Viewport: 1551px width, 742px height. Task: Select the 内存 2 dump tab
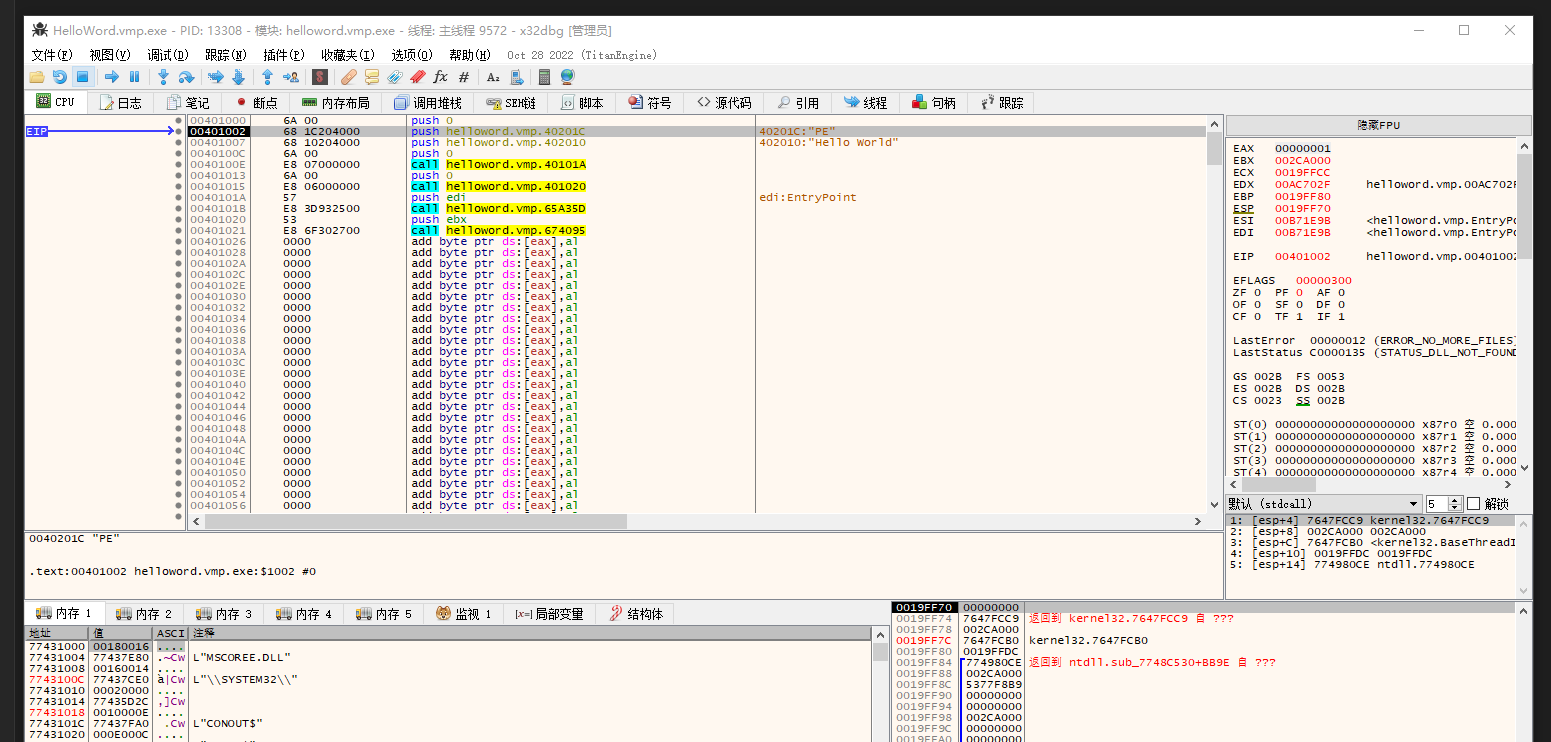click(x=144, y=613)
